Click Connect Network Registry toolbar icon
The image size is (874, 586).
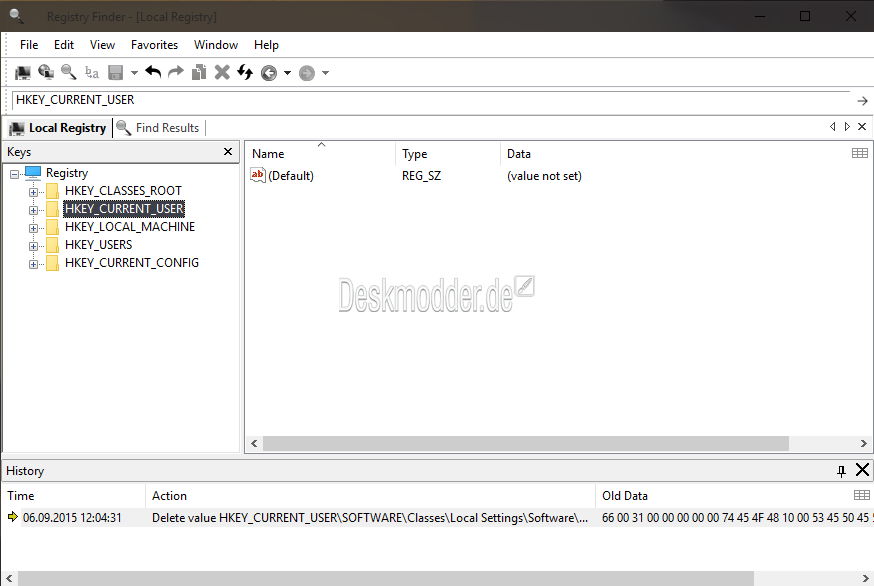(46, 72)
